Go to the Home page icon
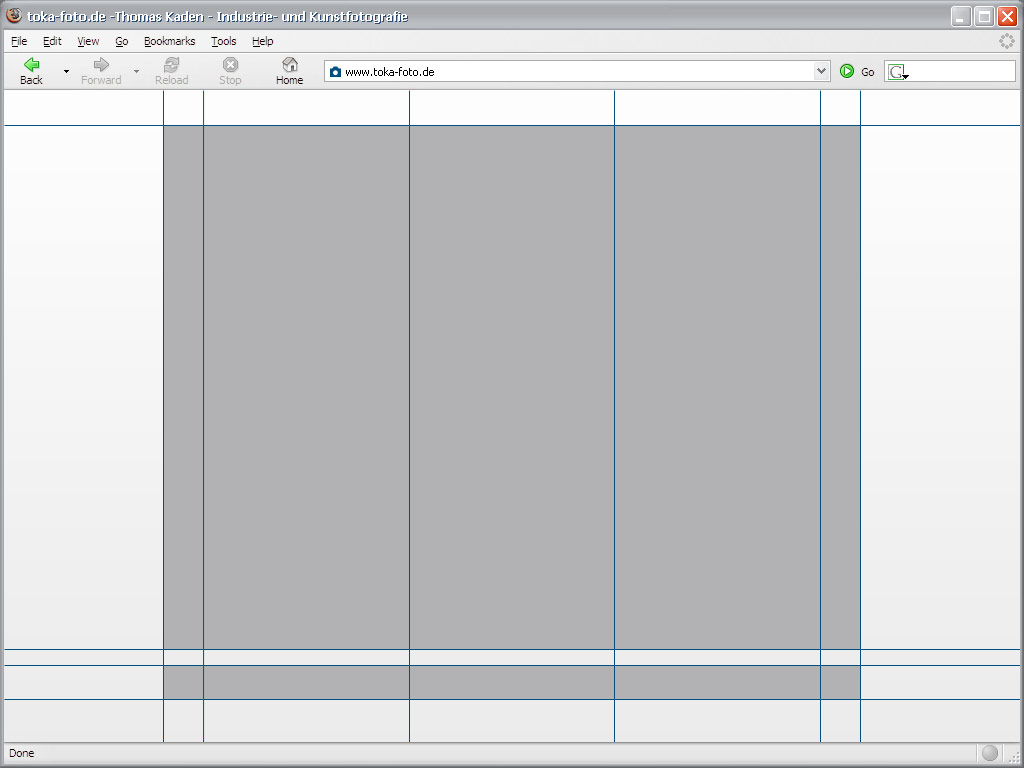 click(289, 65)
